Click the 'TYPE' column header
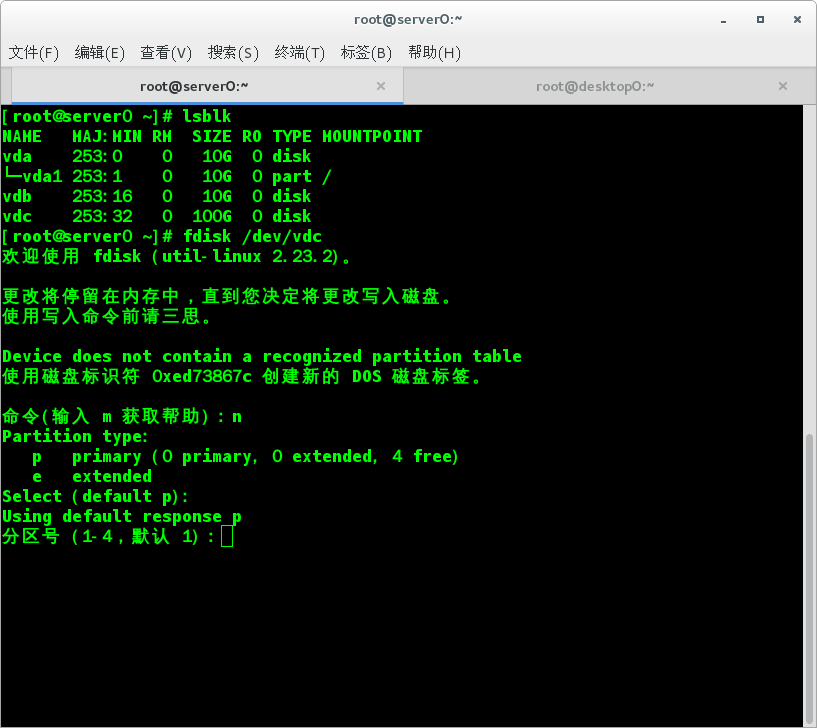Viewport: 817px width, 728px height. (x=292, y=136)
